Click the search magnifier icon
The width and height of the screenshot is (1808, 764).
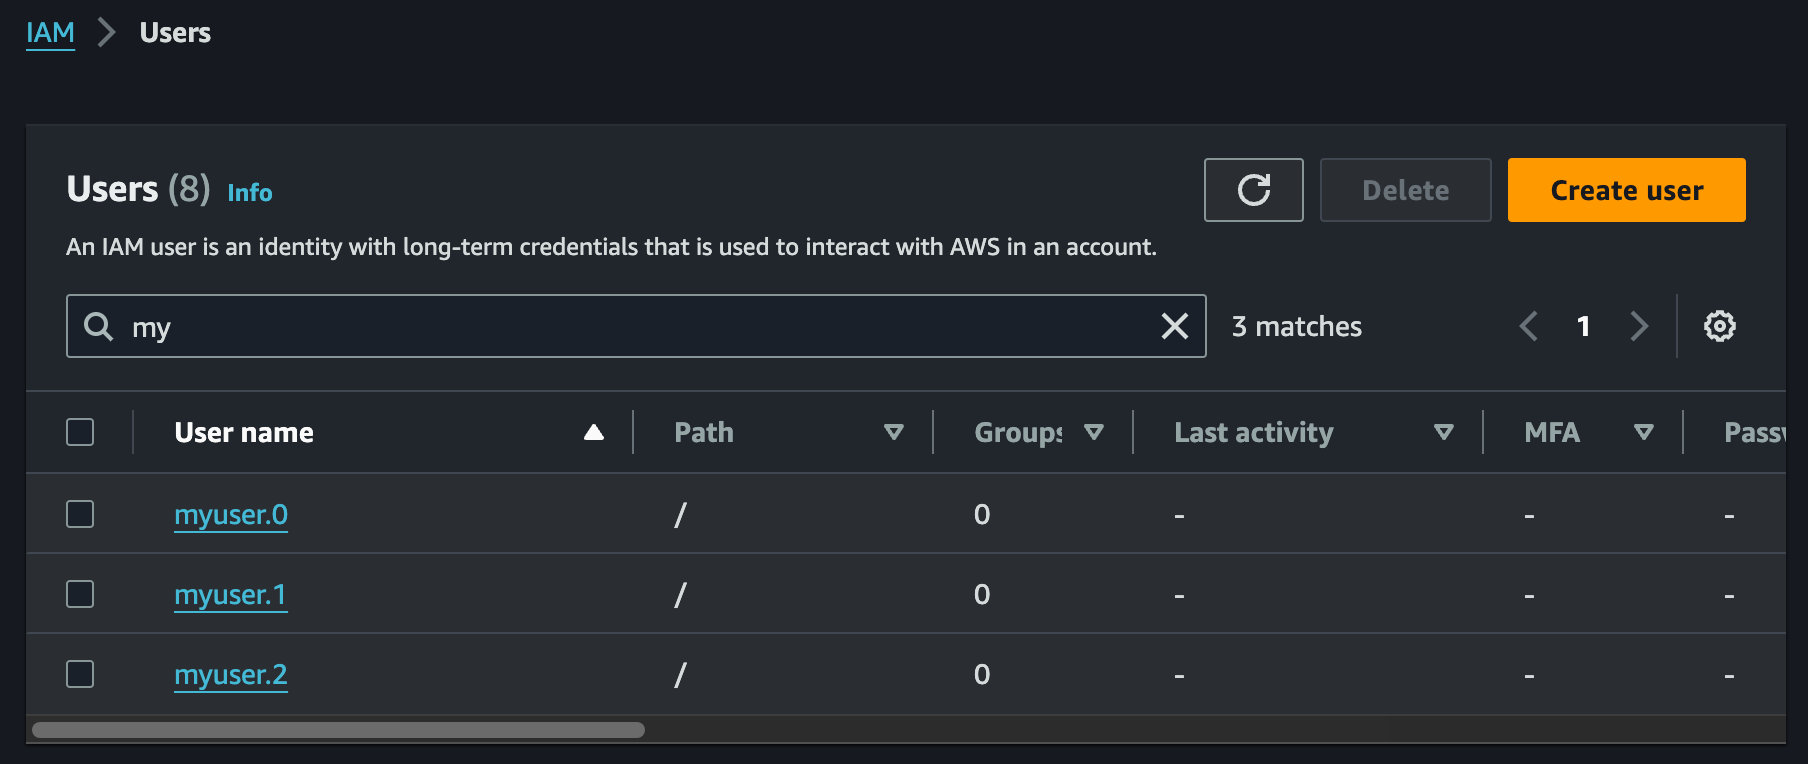[x=98, y=326]
